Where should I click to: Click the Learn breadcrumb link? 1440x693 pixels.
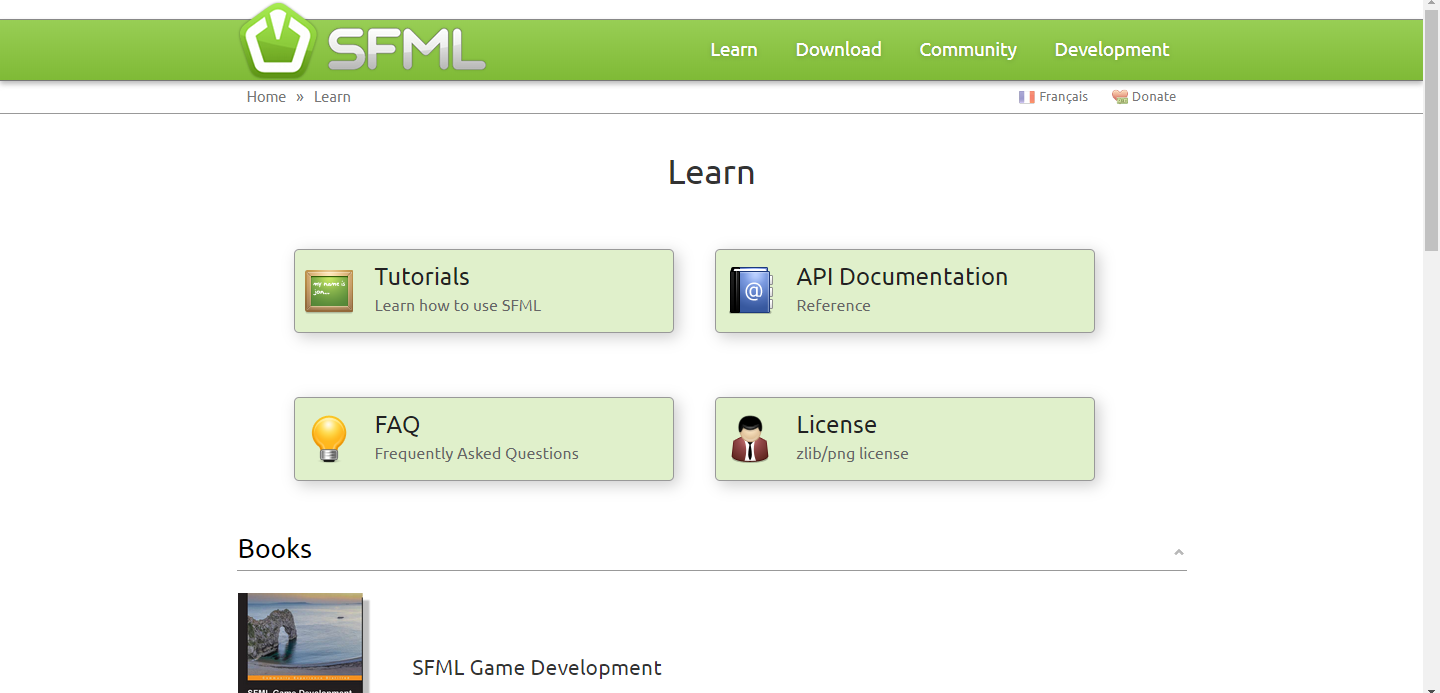click(332, 97)
